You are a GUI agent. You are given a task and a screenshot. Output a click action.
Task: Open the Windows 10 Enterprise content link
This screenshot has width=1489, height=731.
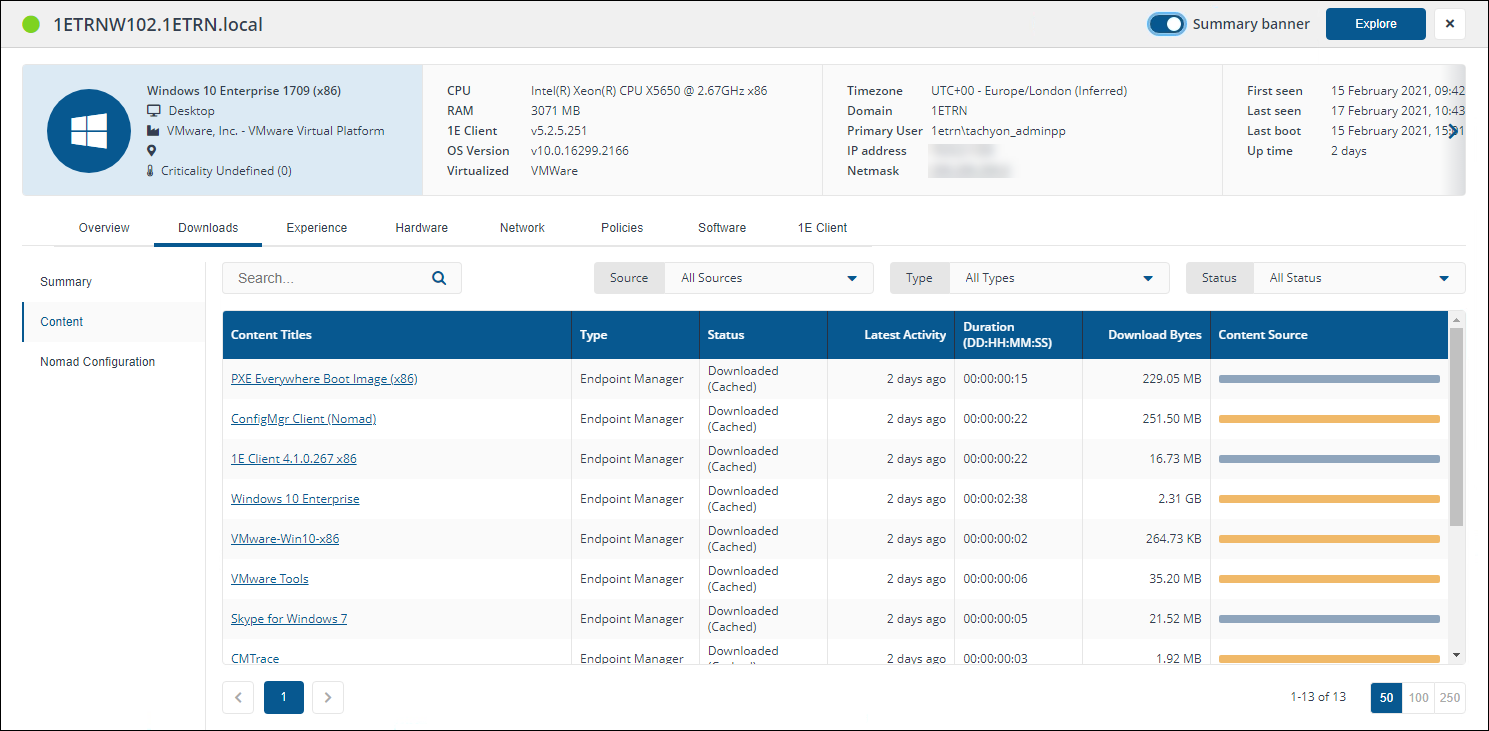click(x=295, y=499)
